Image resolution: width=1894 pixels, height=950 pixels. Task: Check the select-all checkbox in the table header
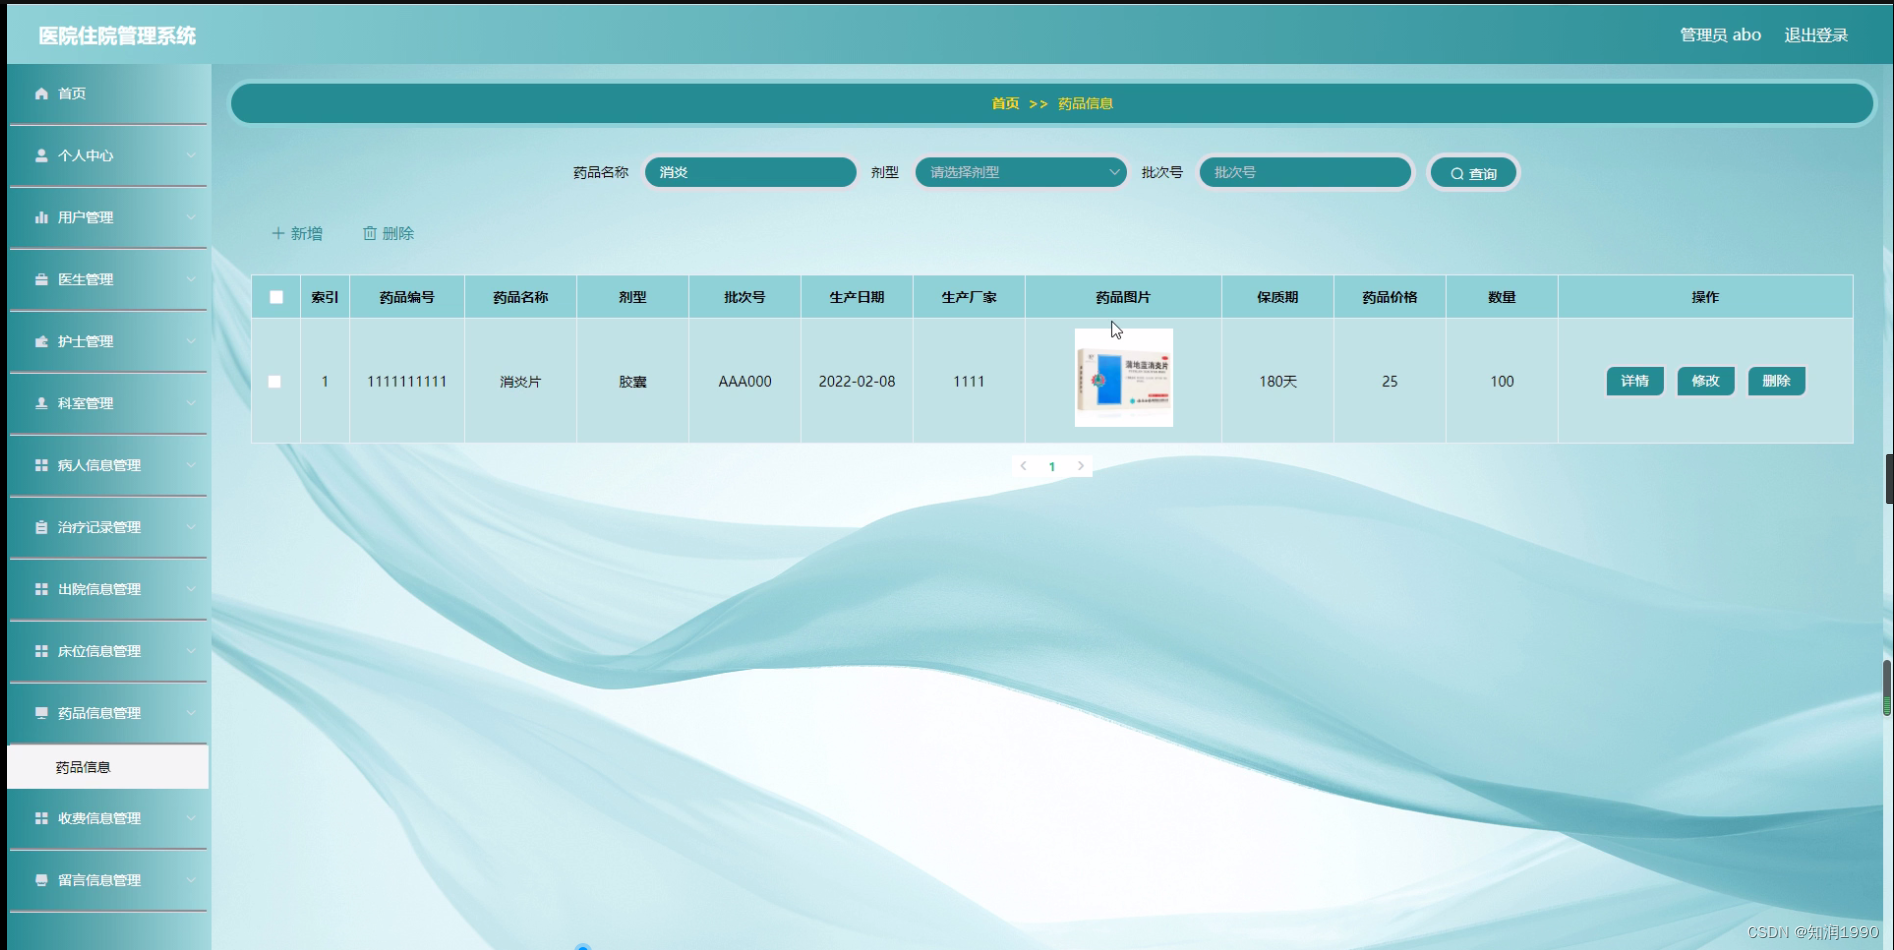(276, 296)
